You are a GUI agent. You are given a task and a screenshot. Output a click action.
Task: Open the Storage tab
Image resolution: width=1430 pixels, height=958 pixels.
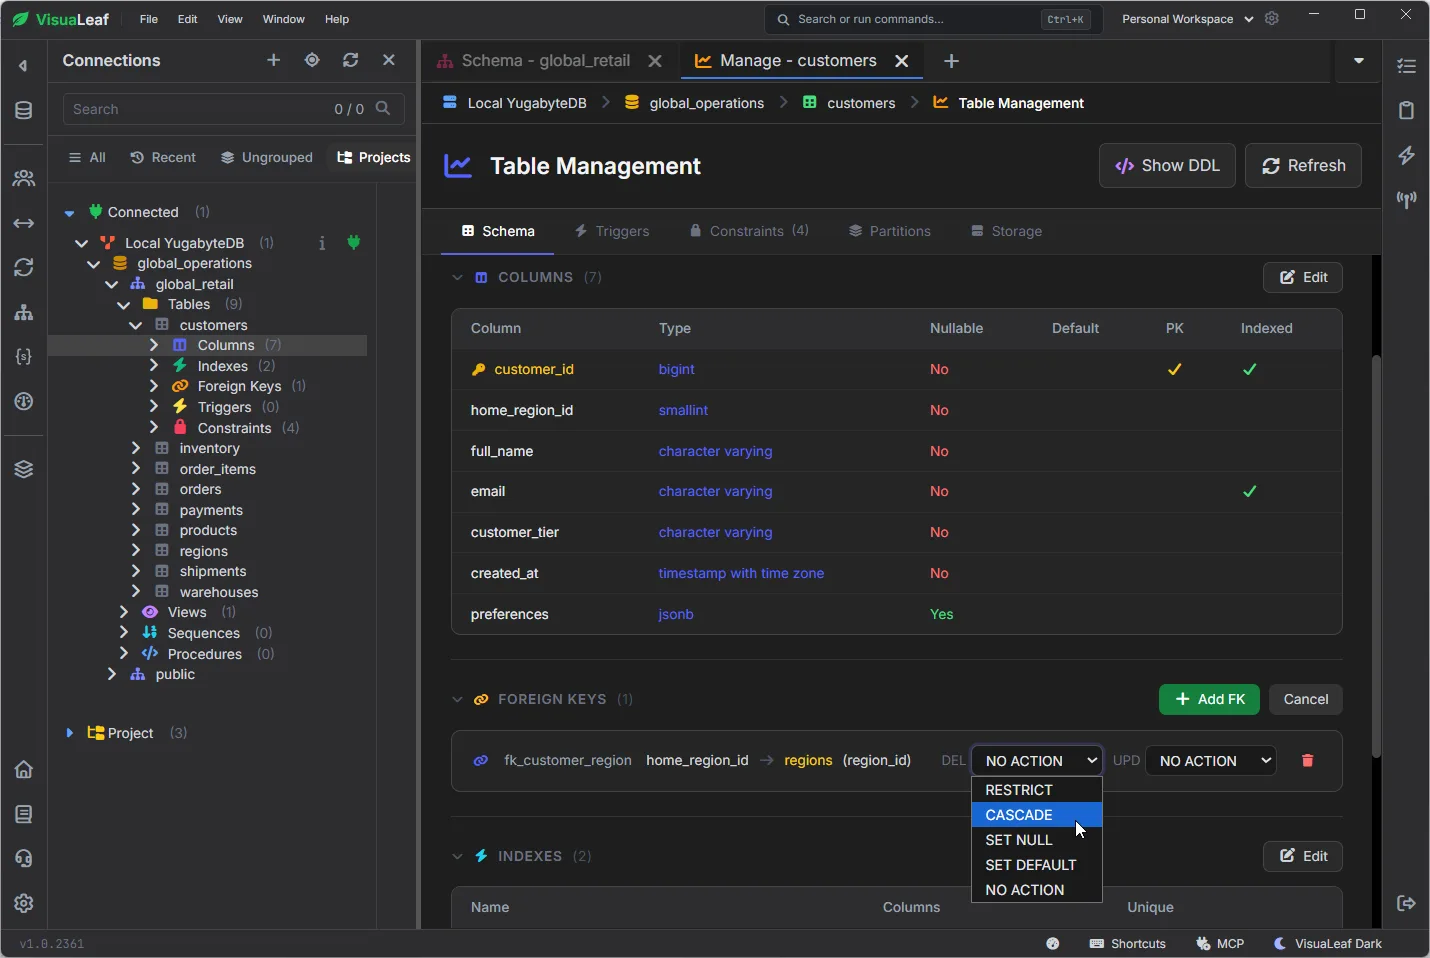tap(1007, 231)
